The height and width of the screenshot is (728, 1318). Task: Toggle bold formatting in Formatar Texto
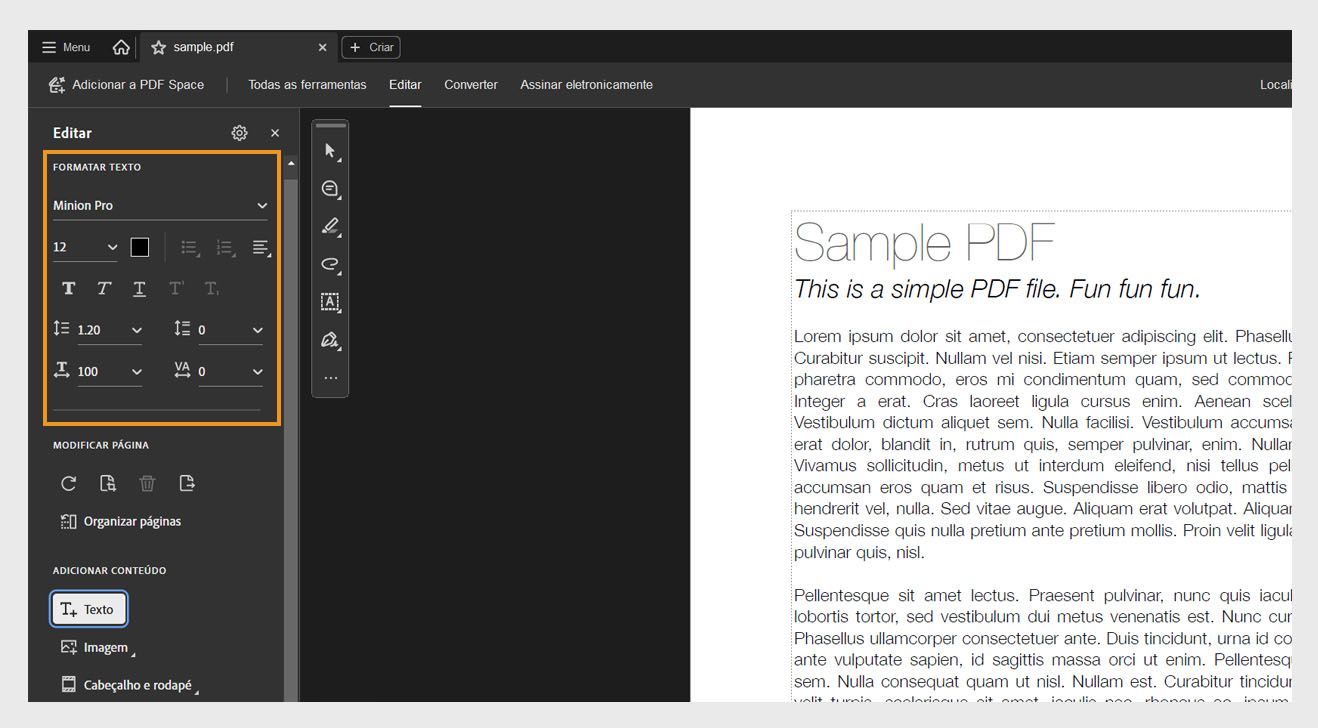click(x=68, y=288)
